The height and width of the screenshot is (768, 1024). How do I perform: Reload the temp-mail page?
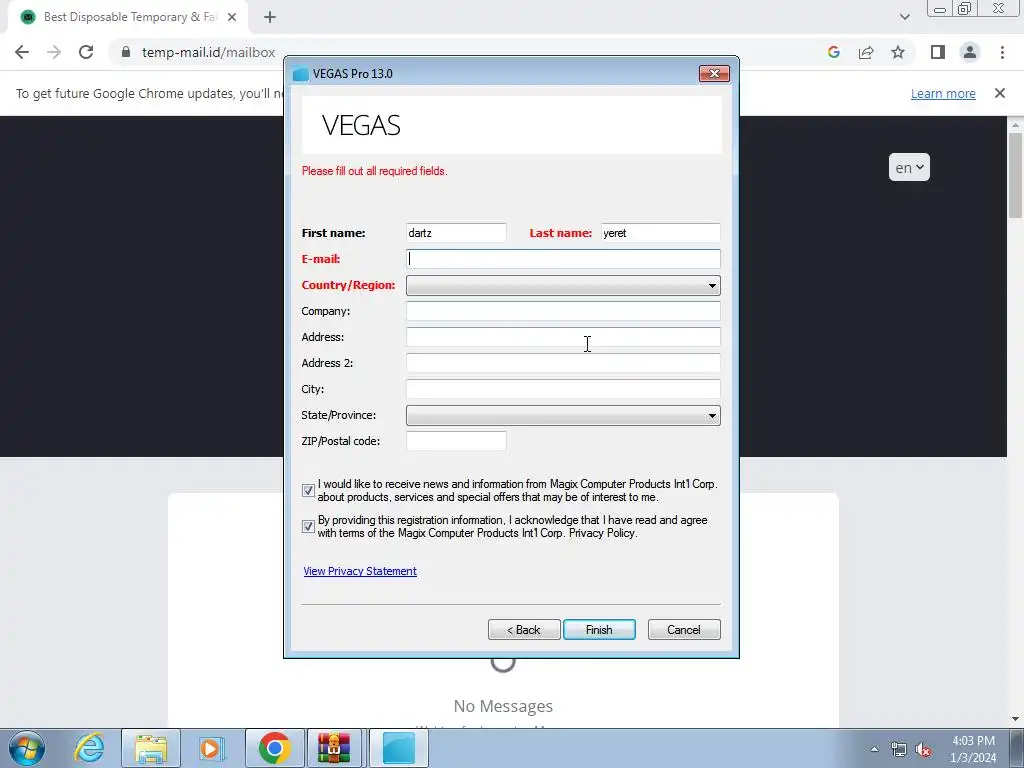(x=86, y=52)
